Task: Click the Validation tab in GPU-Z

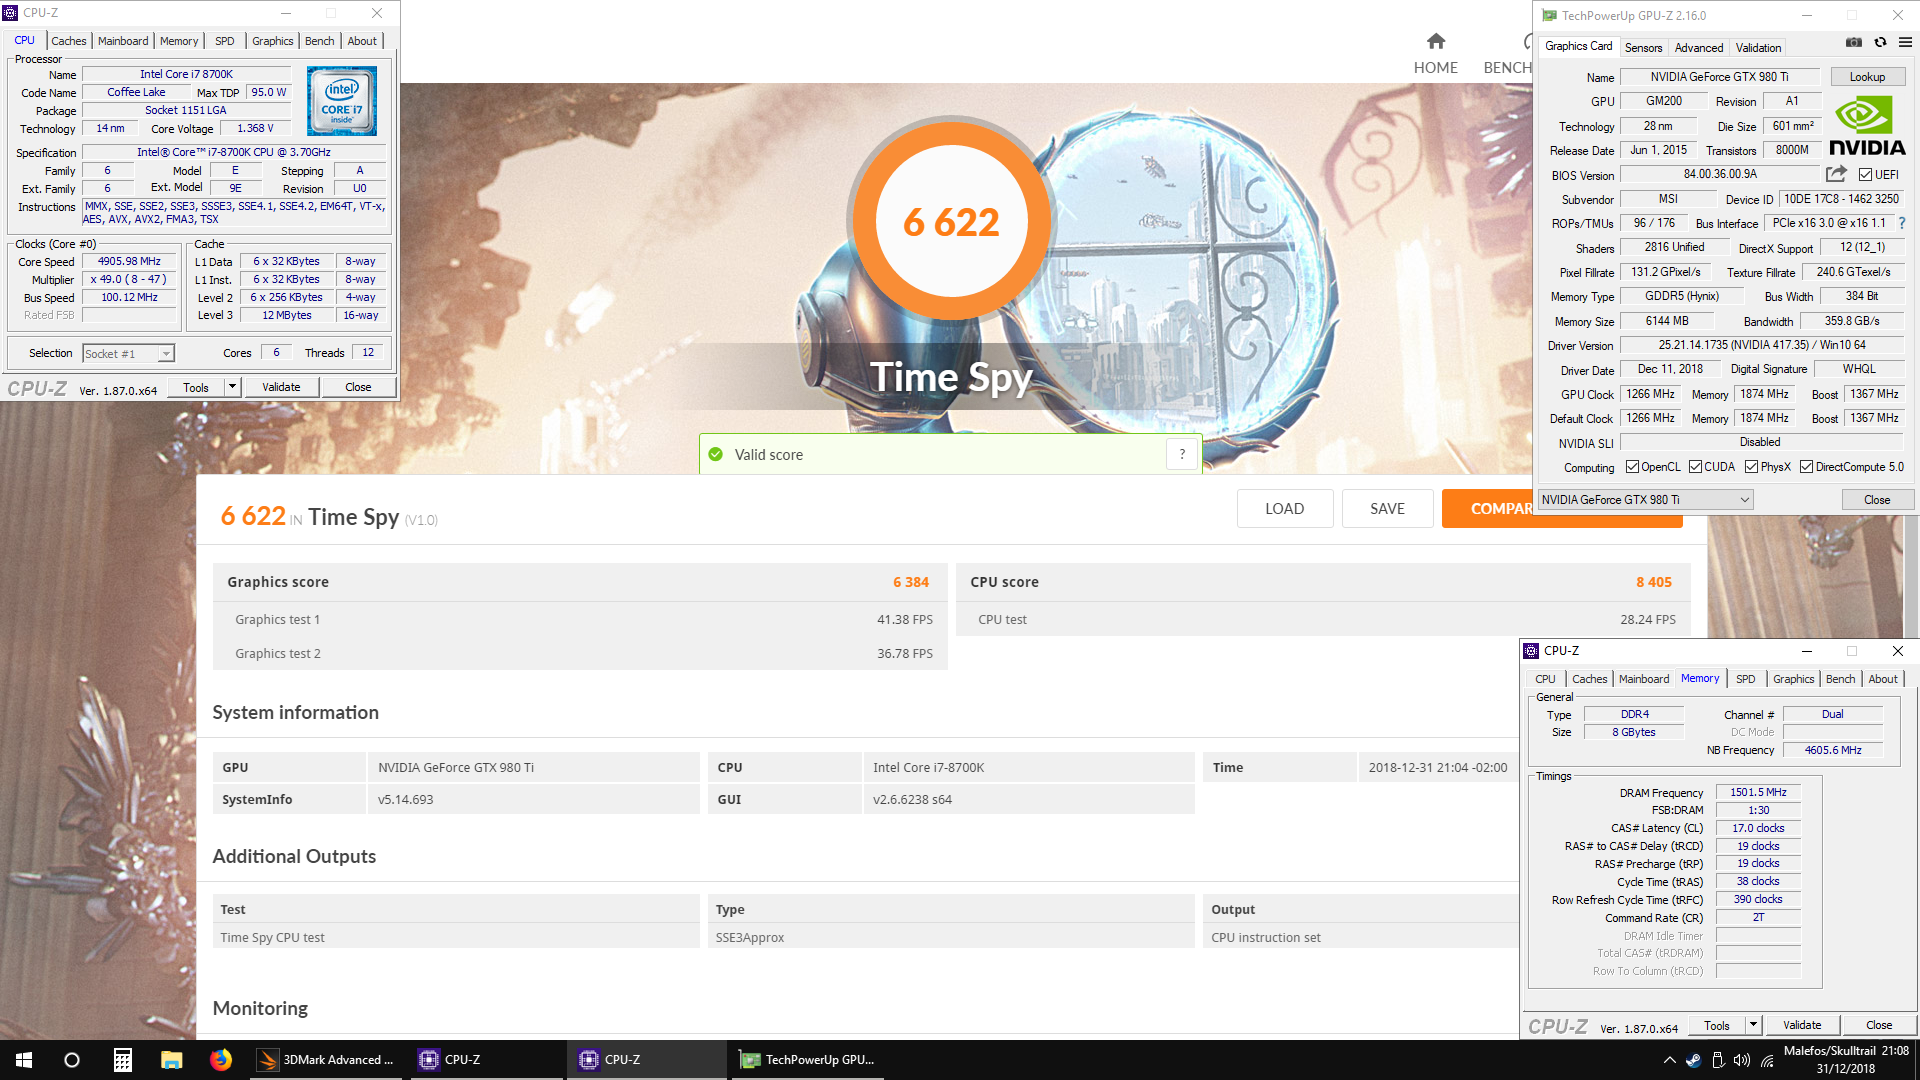Action: 1758,48
